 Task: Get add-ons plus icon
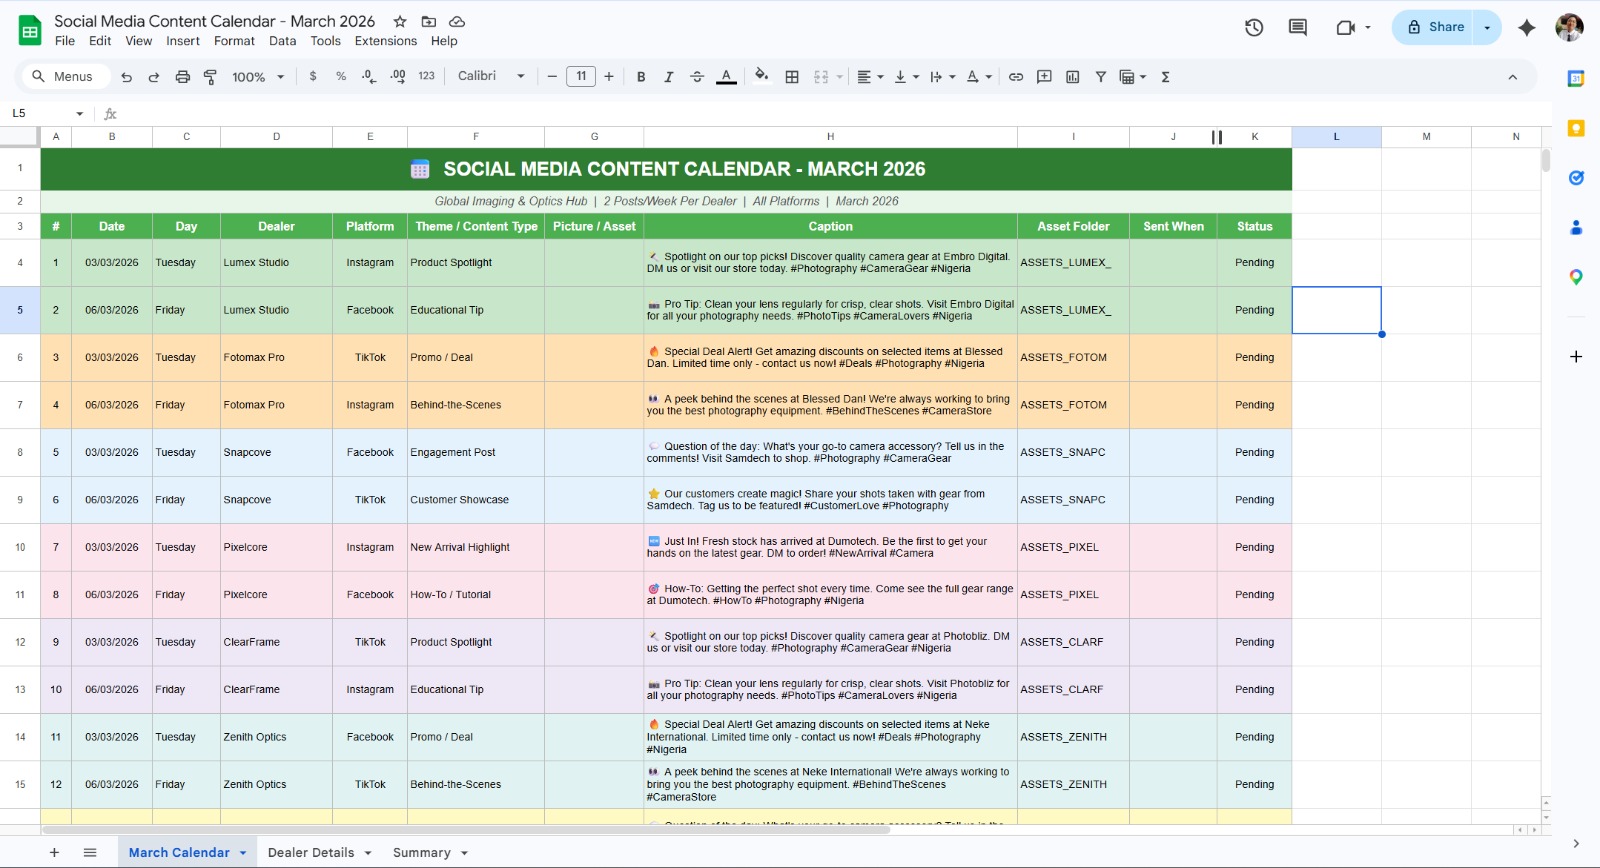pyautogui.click(x=1576, y=357)
